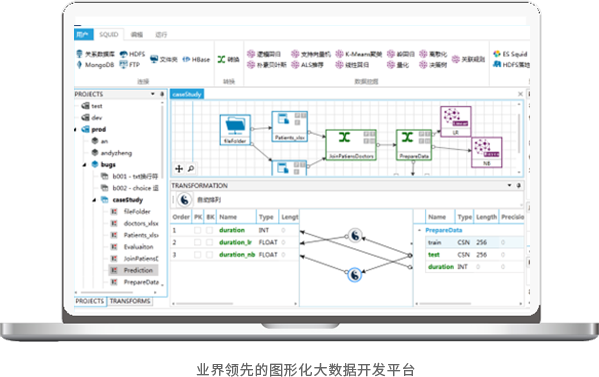Select the MongoDB connection icon
The image size is (599, 377).
(96, 65)
